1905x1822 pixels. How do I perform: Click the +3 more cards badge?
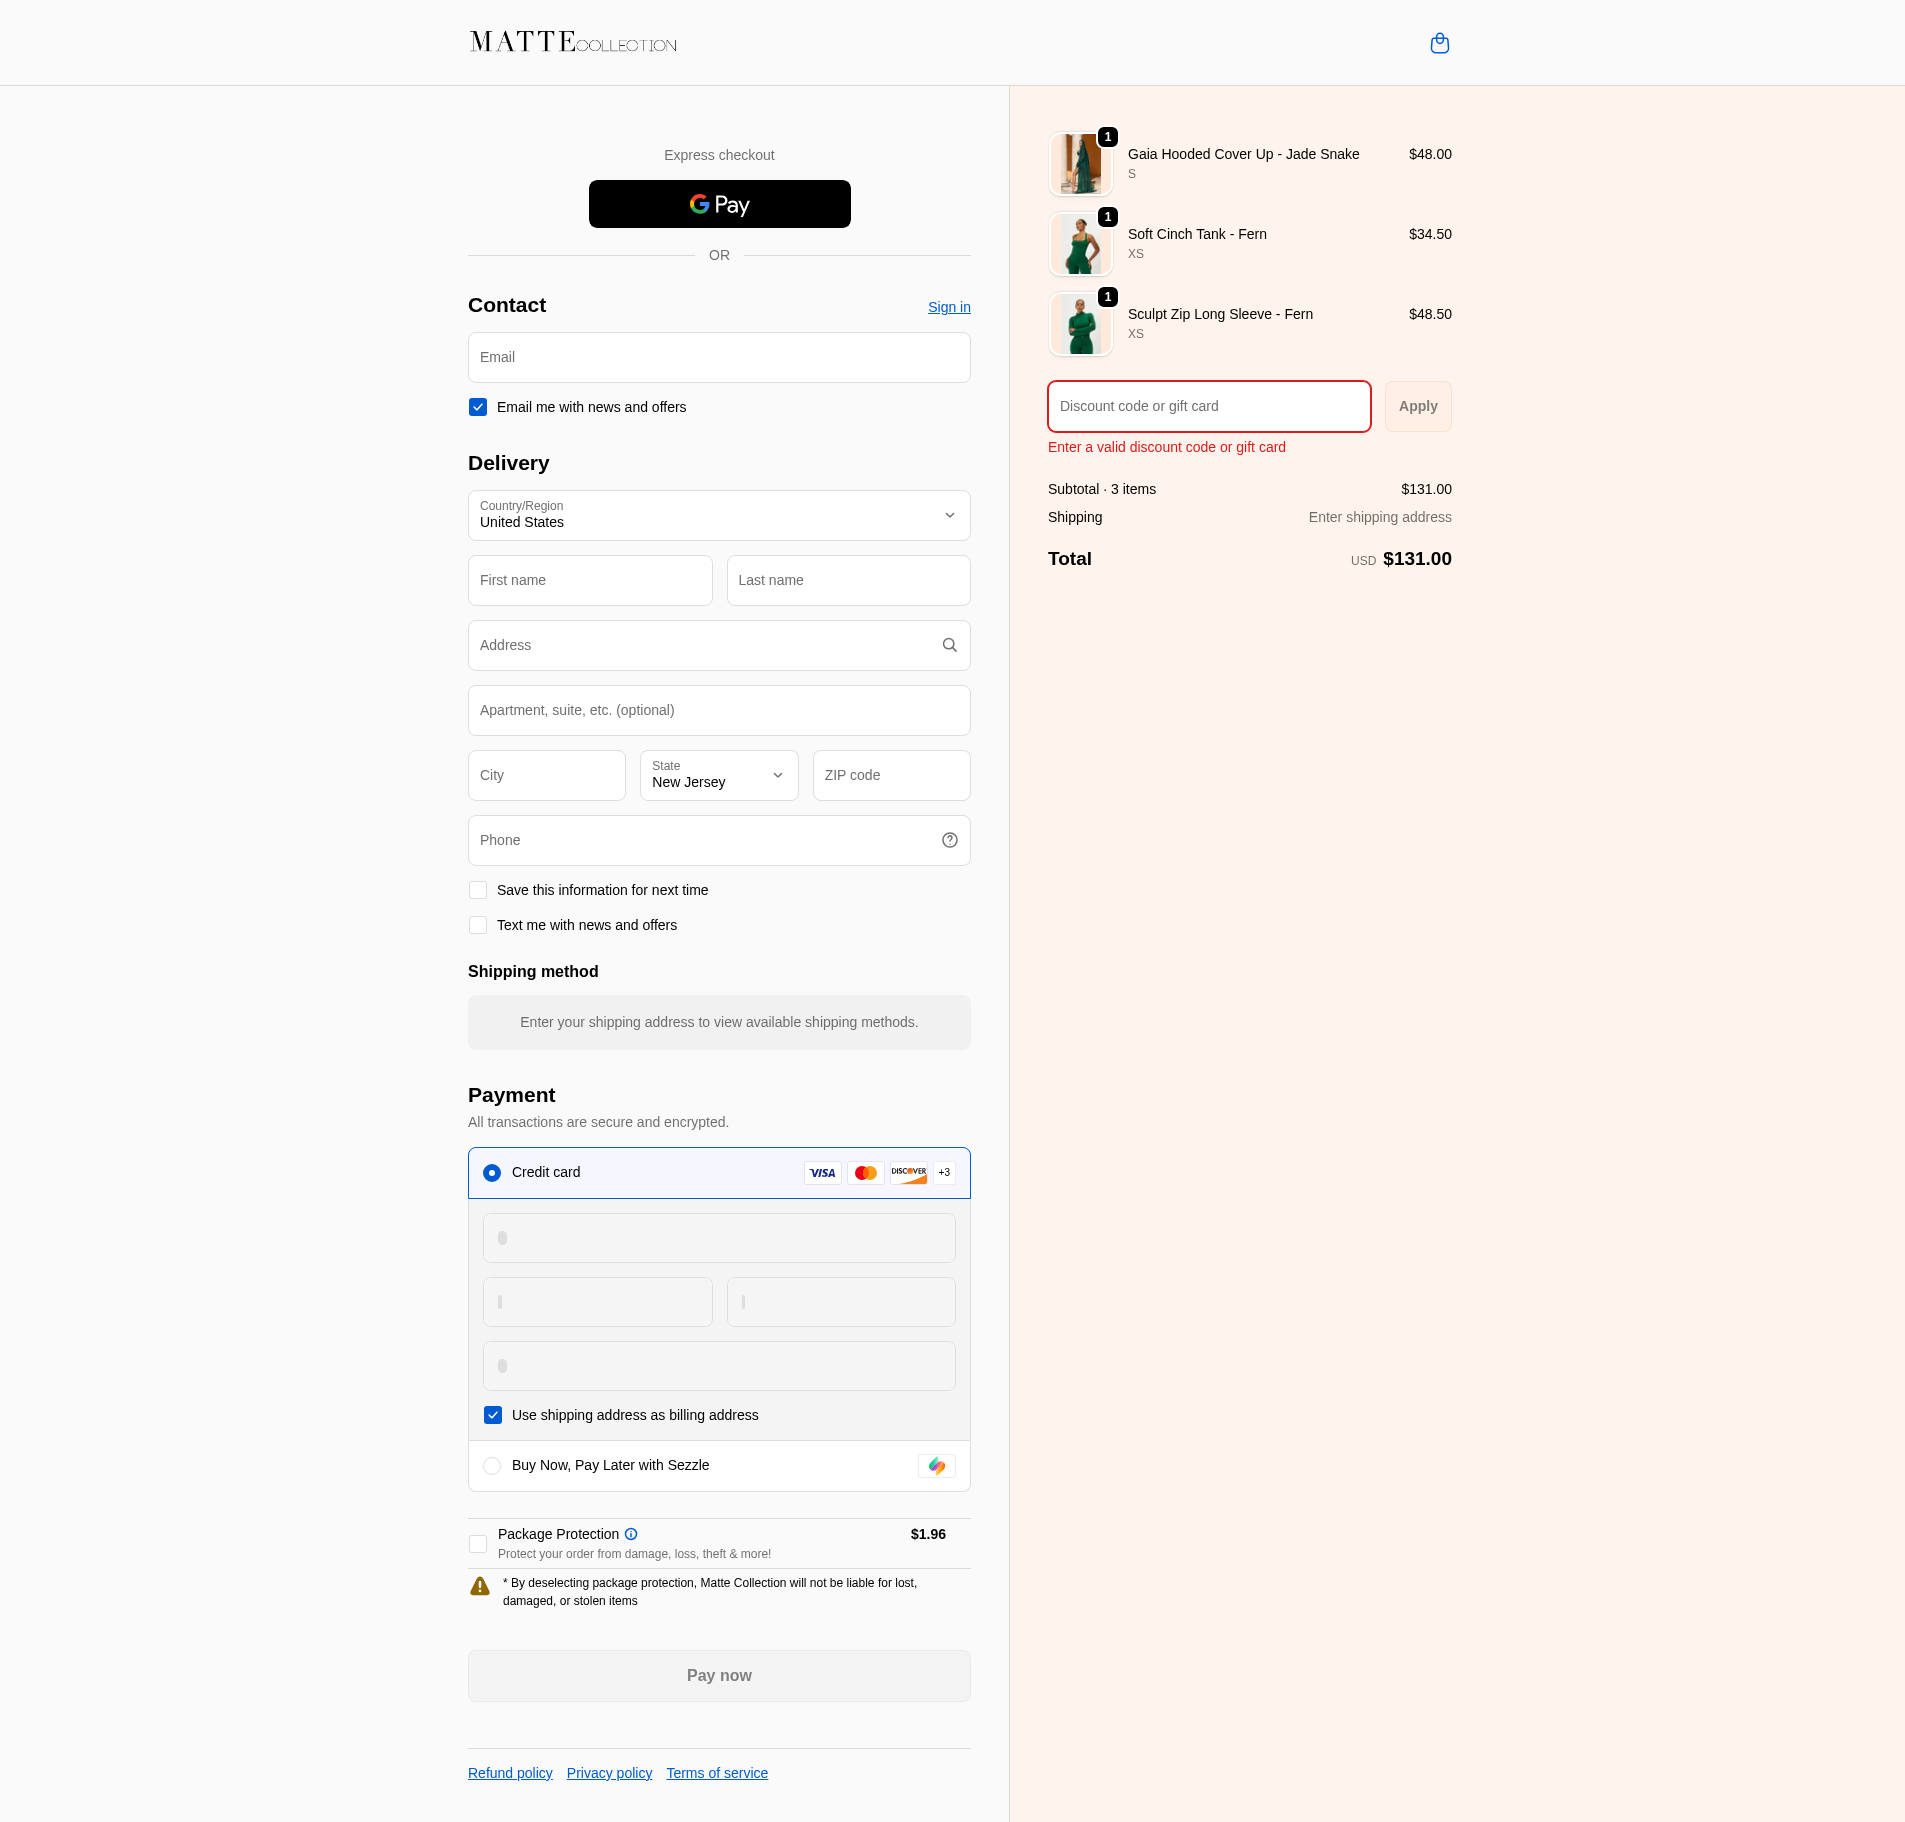944,1173
